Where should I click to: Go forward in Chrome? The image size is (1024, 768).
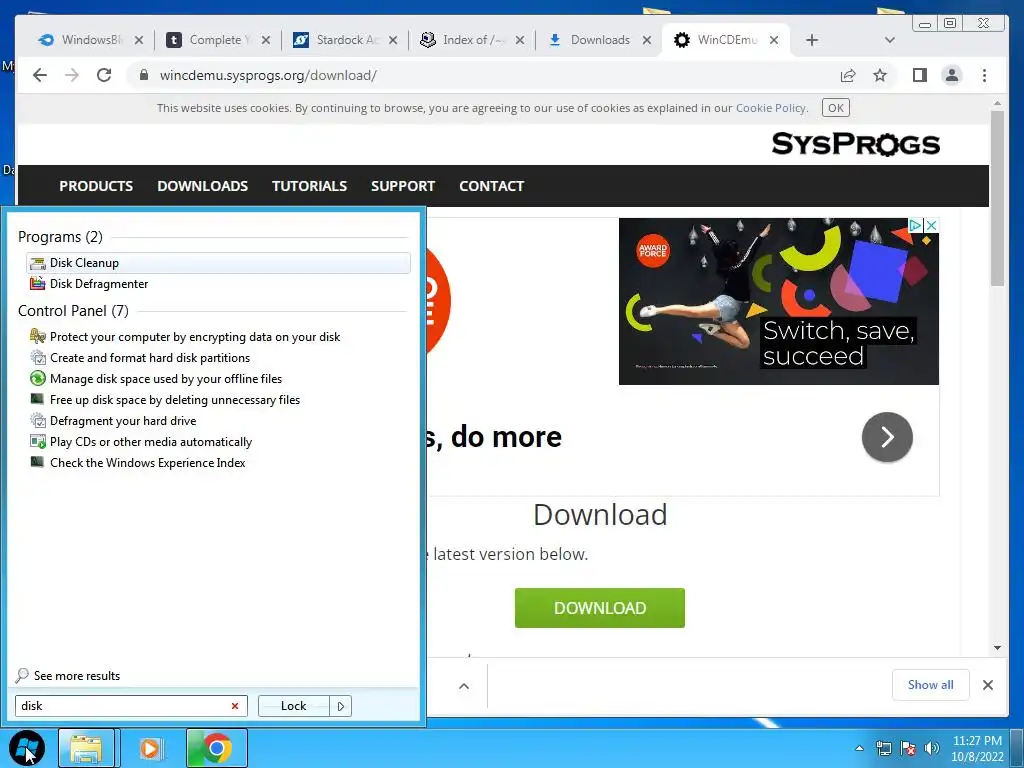(72, 75)
